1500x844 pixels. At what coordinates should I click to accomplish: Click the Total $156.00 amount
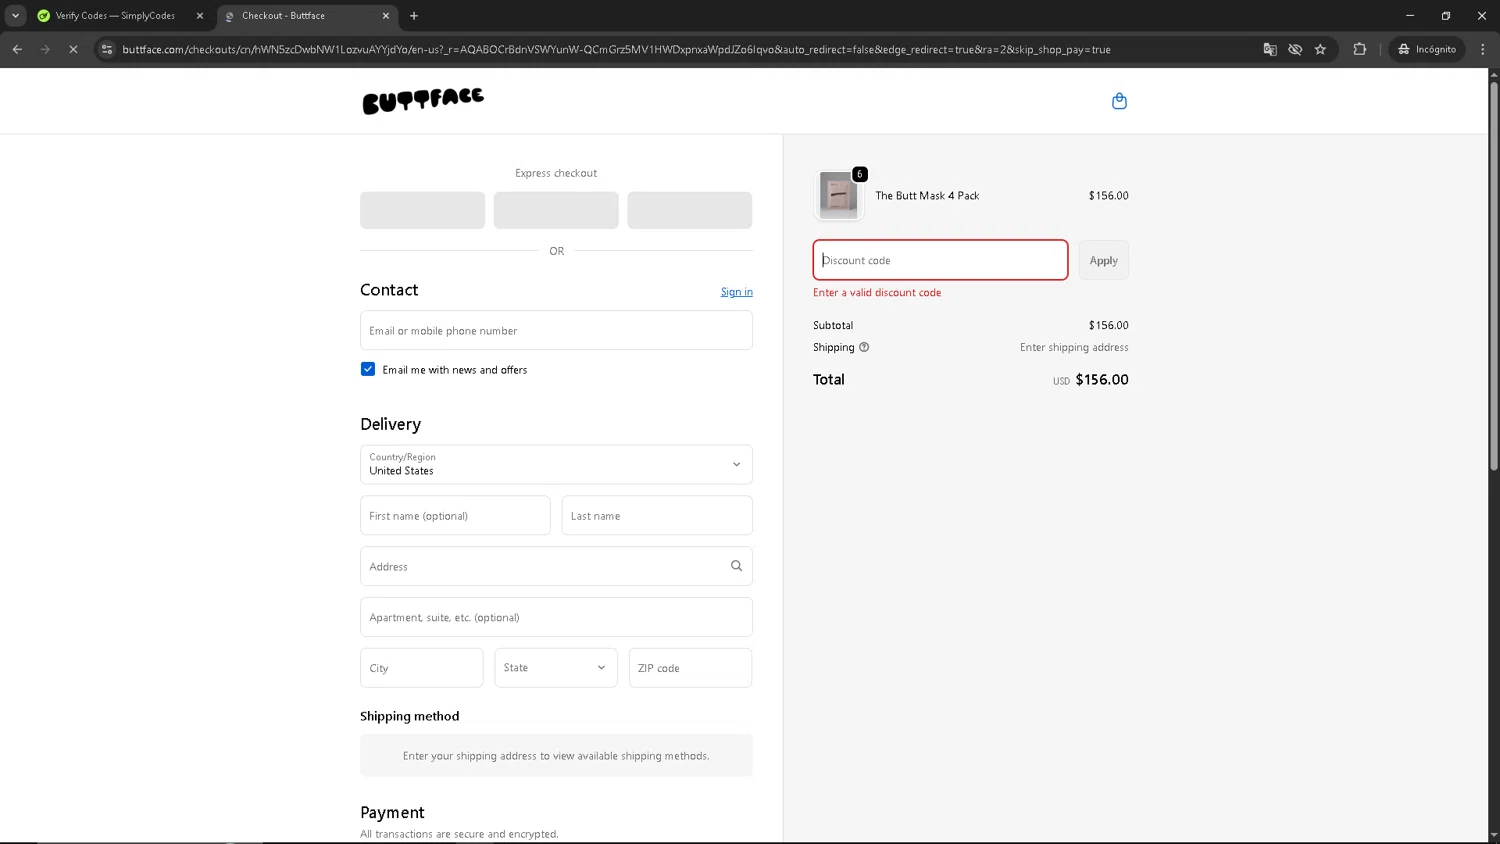click(1102, 380)
